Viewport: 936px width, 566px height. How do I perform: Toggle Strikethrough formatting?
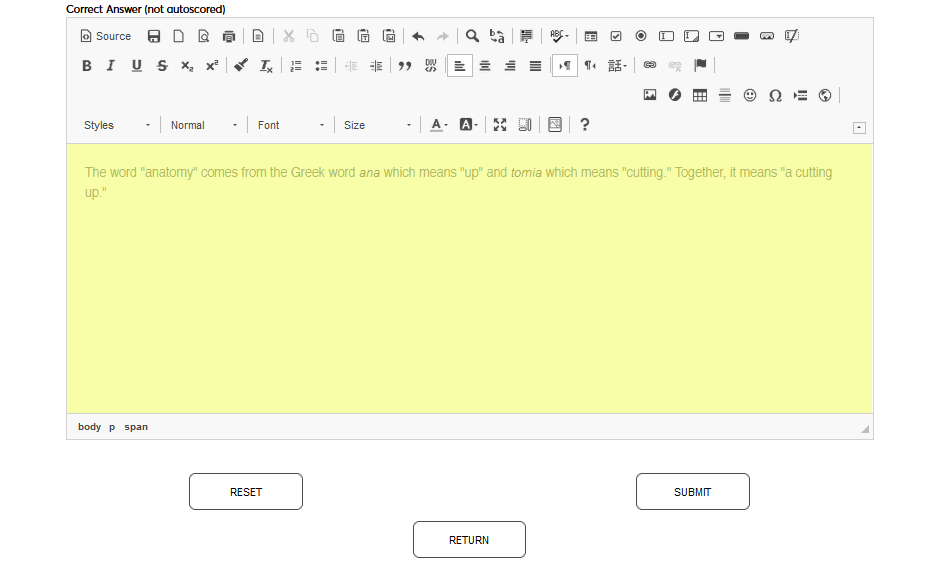[x=162, y=66]
